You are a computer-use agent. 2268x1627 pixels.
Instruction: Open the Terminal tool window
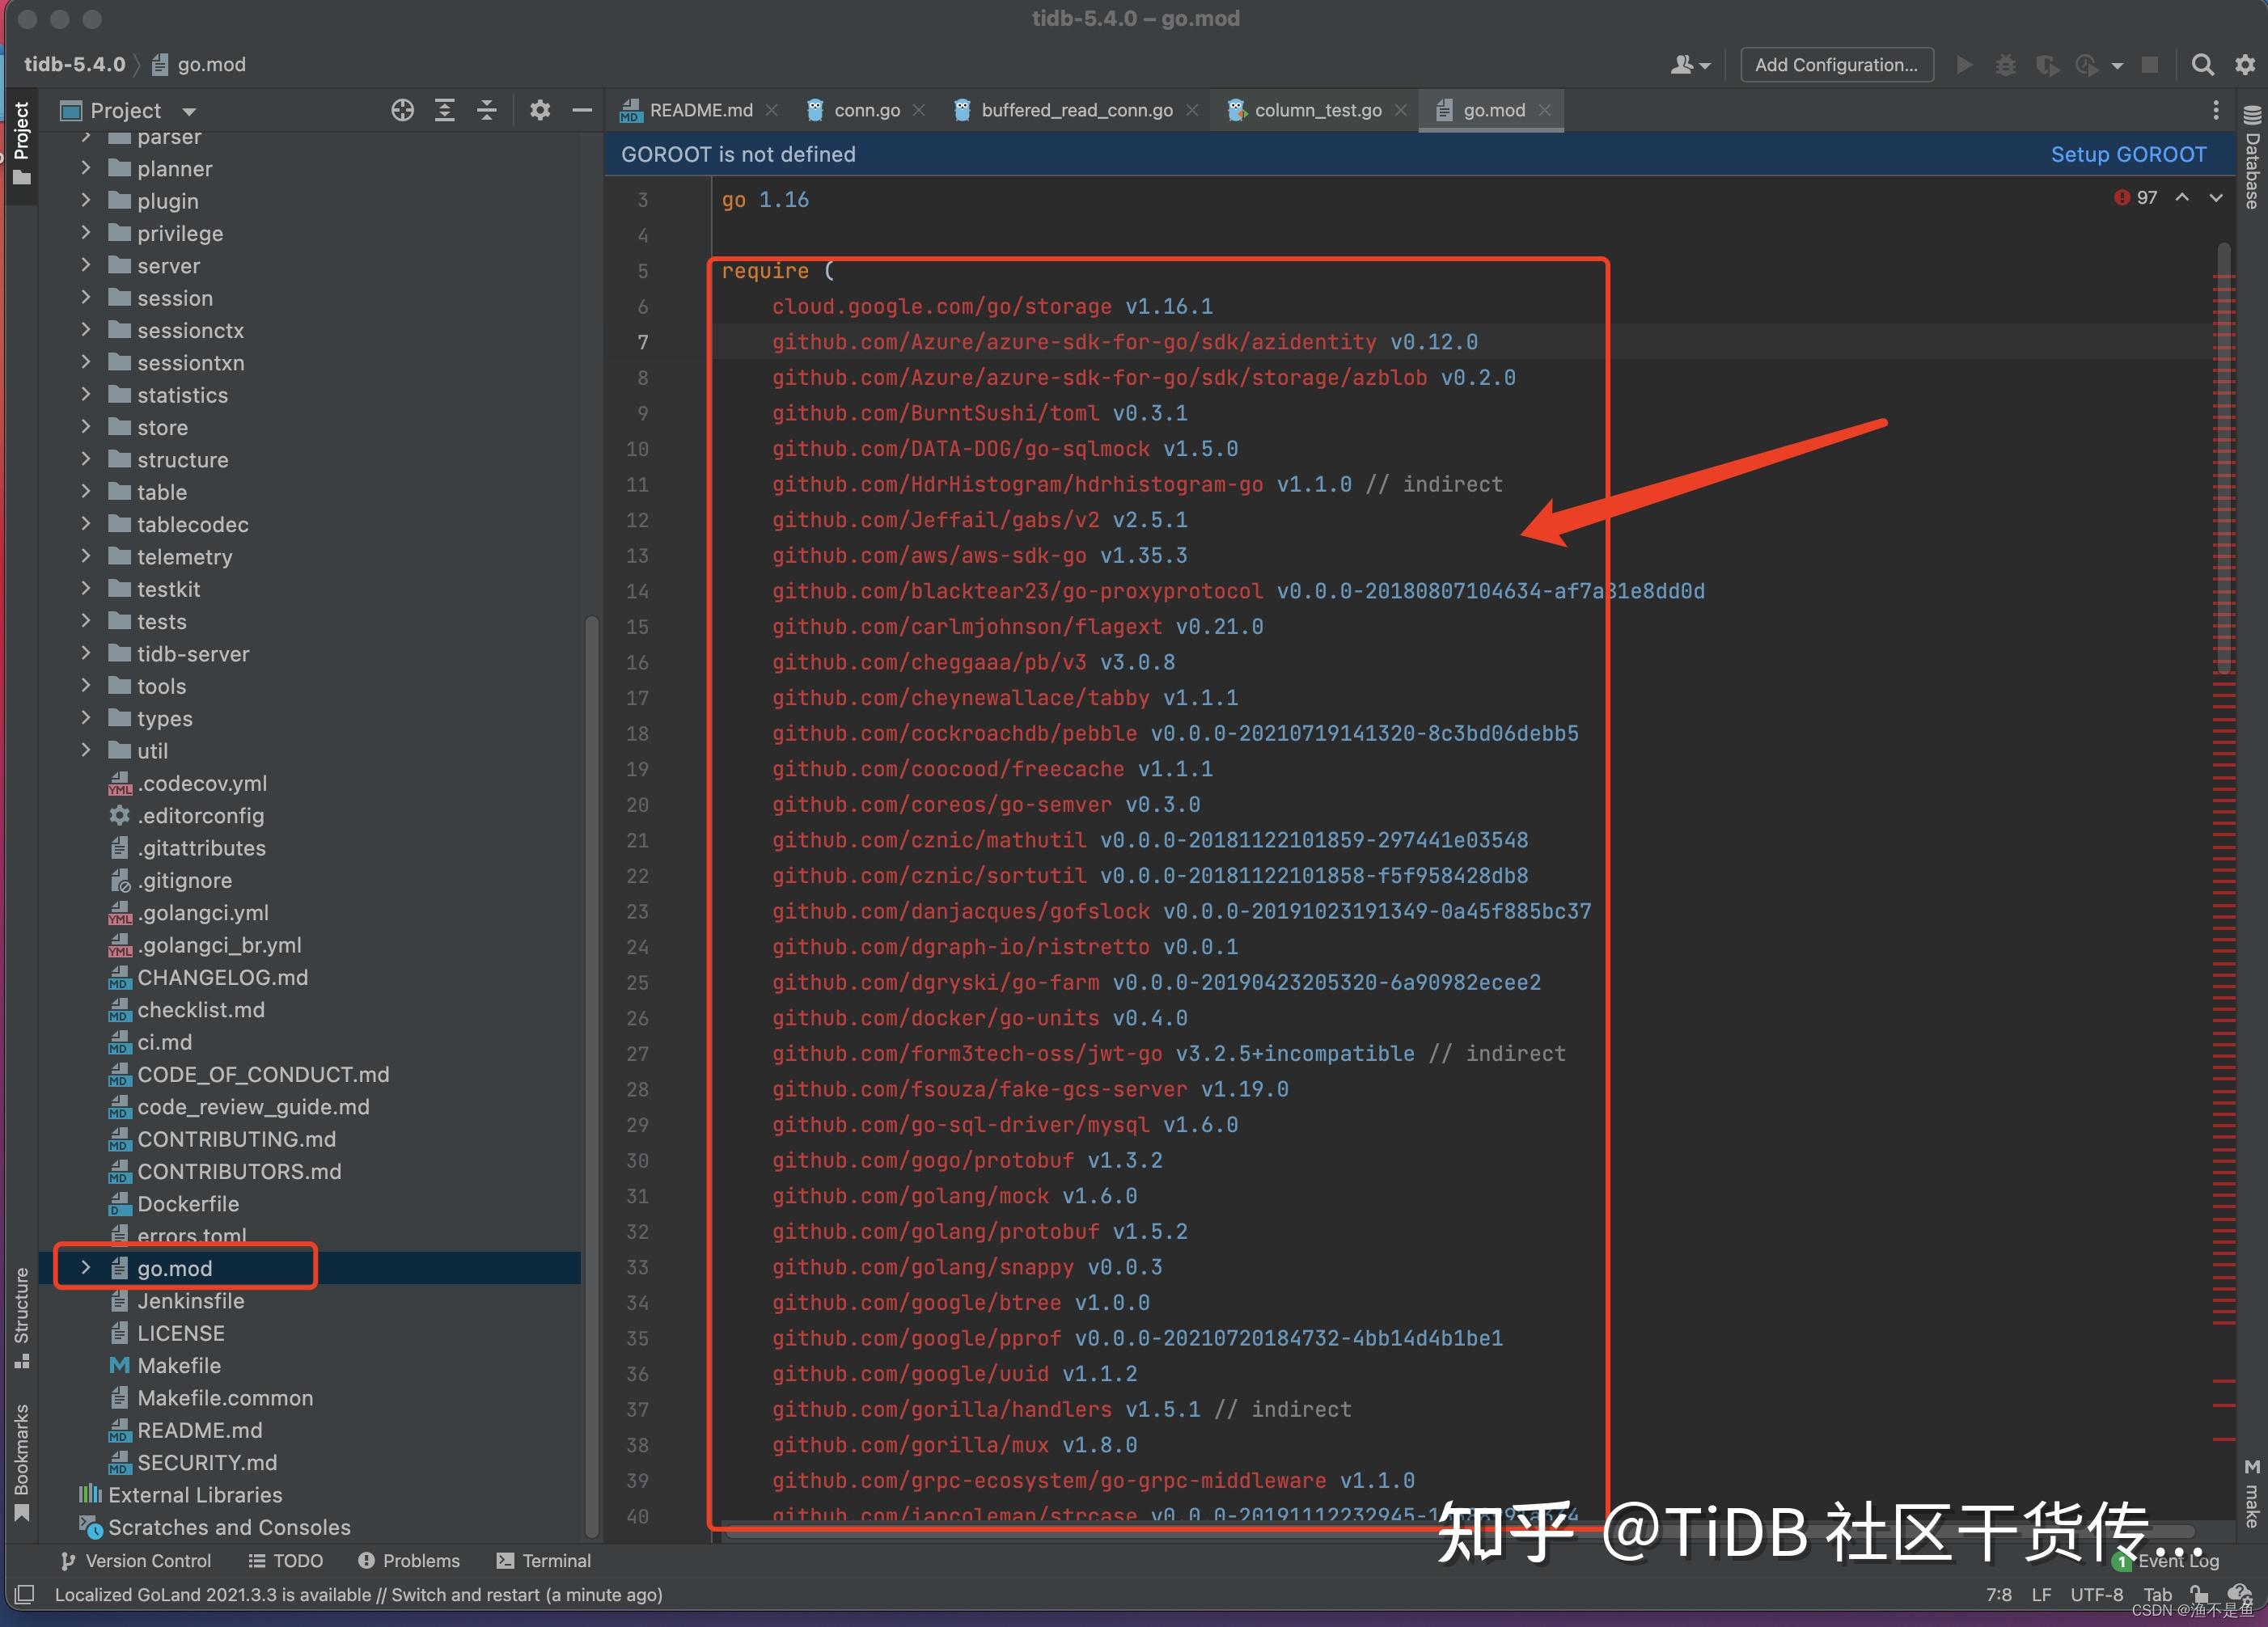[x=543, y=1561]
